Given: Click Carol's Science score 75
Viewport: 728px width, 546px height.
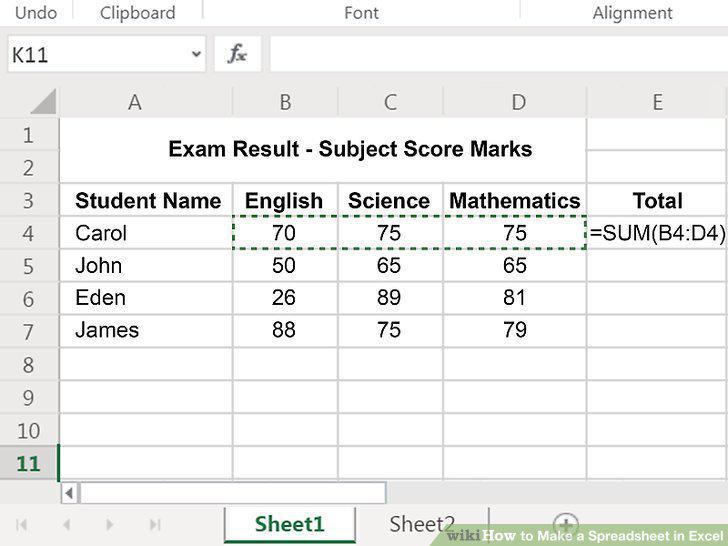Looking at the screenshot, I should [x=390, y=233].
